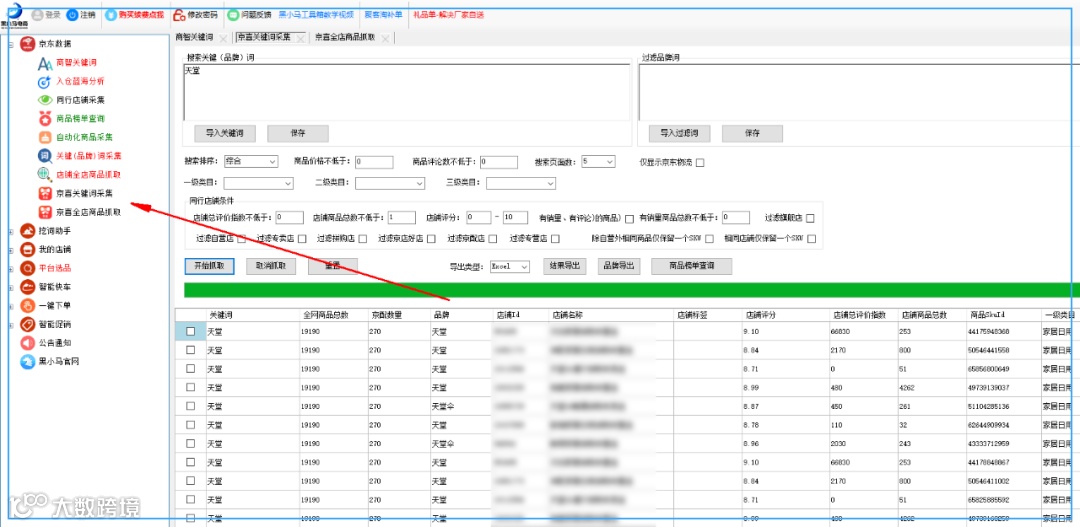The width and height of the screenshot is (1080, 527).
Task: Toggle 过滤自营店 checkbox
Action: point(242,240)
